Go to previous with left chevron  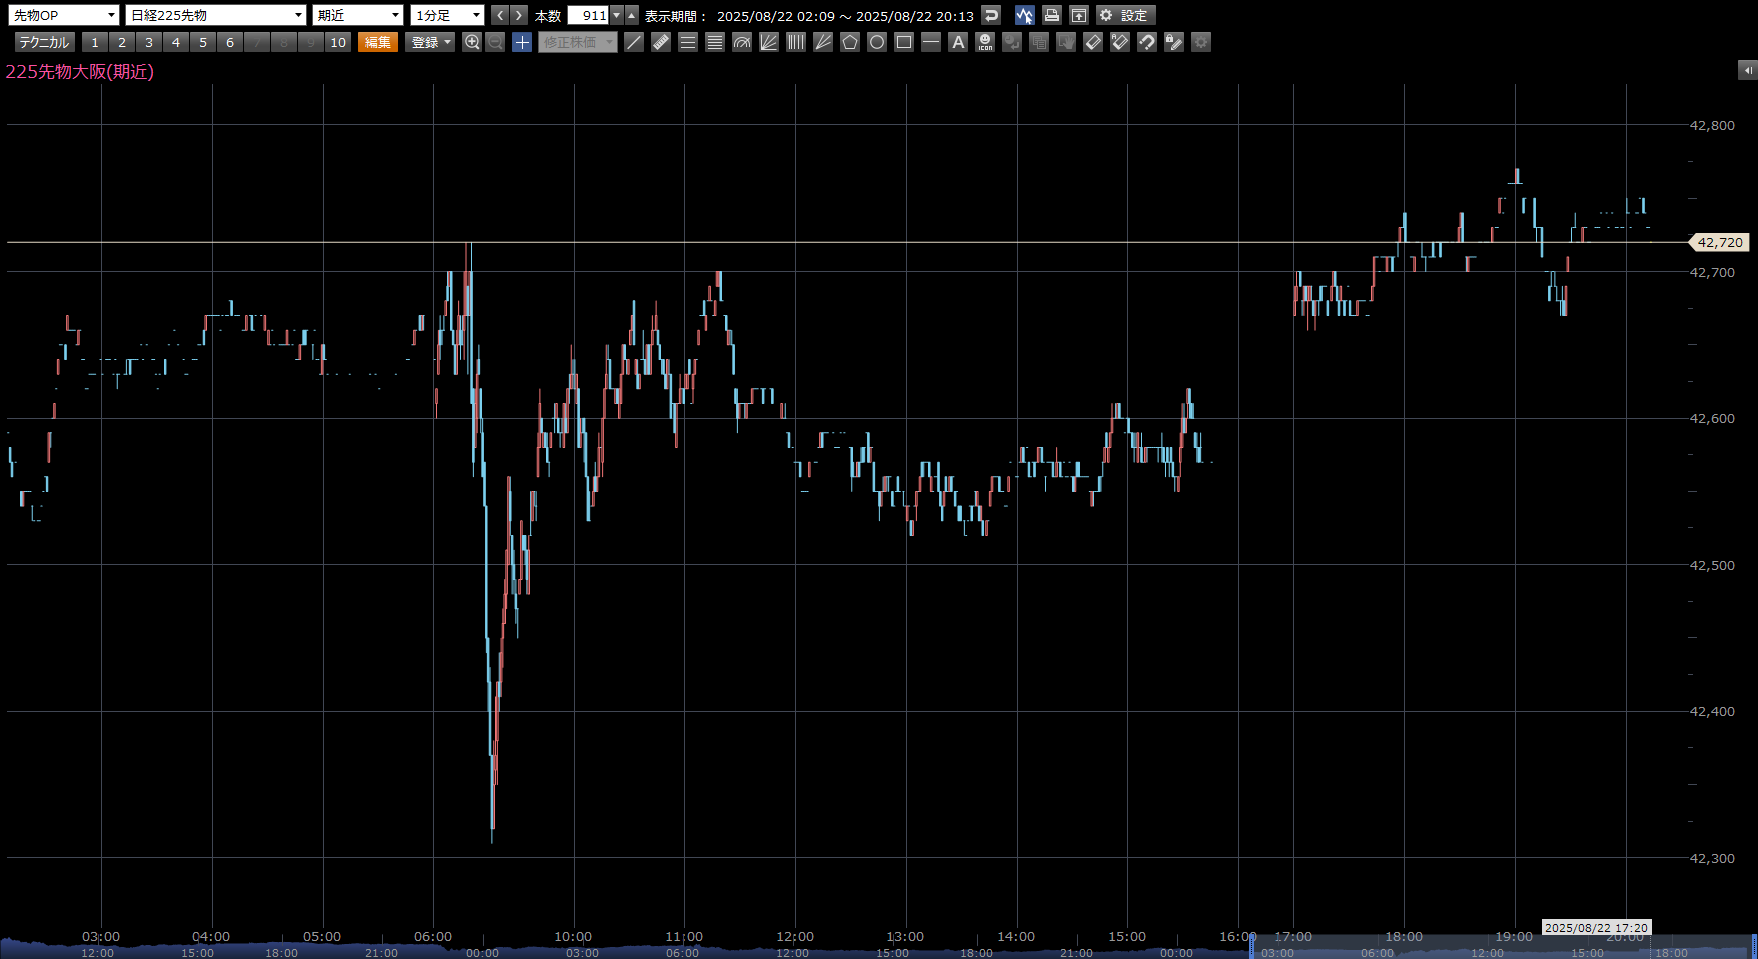click(500, 15)
